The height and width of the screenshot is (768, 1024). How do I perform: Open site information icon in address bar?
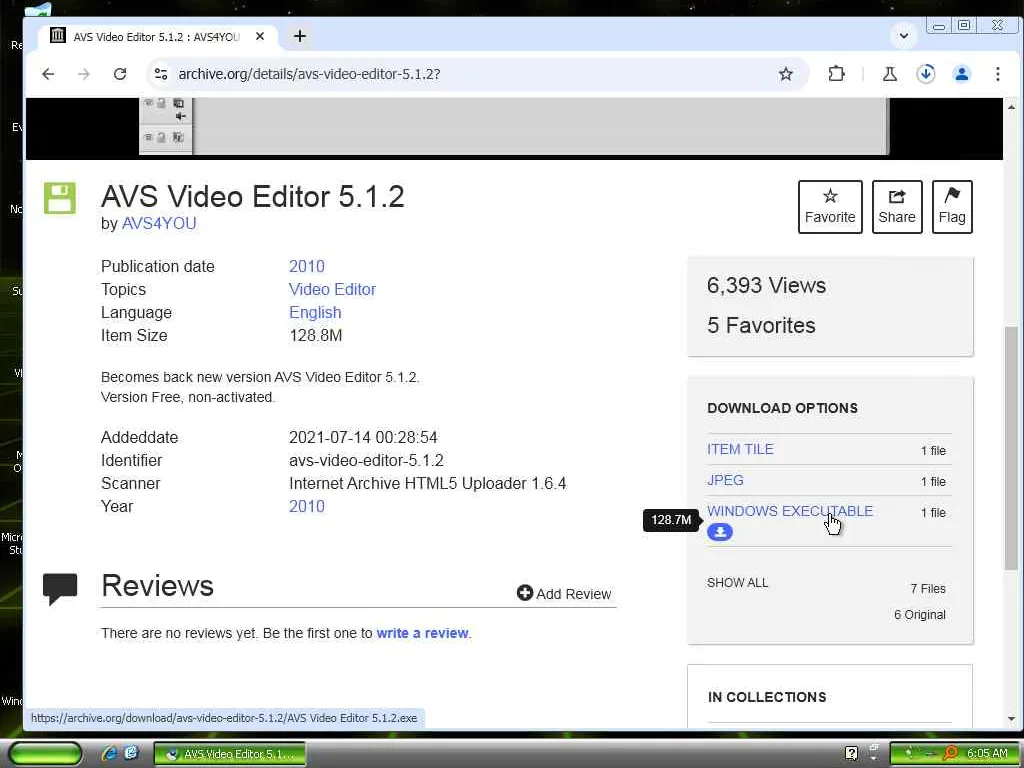coord(161,74)
